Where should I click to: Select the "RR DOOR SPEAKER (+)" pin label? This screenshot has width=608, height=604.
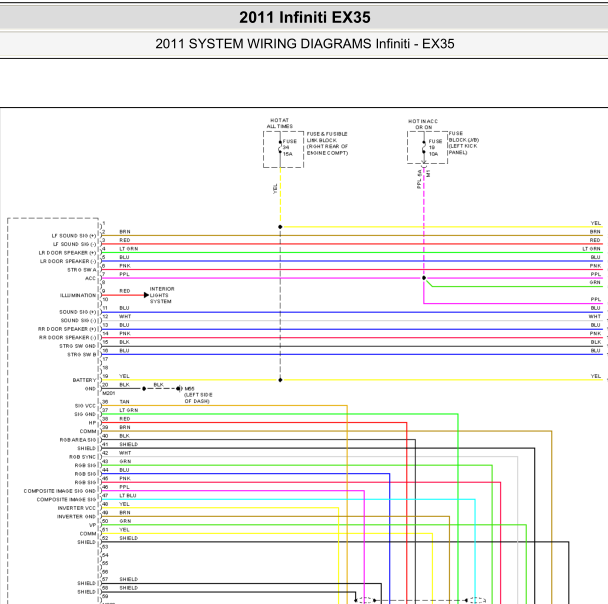click(x=67, y=329)
